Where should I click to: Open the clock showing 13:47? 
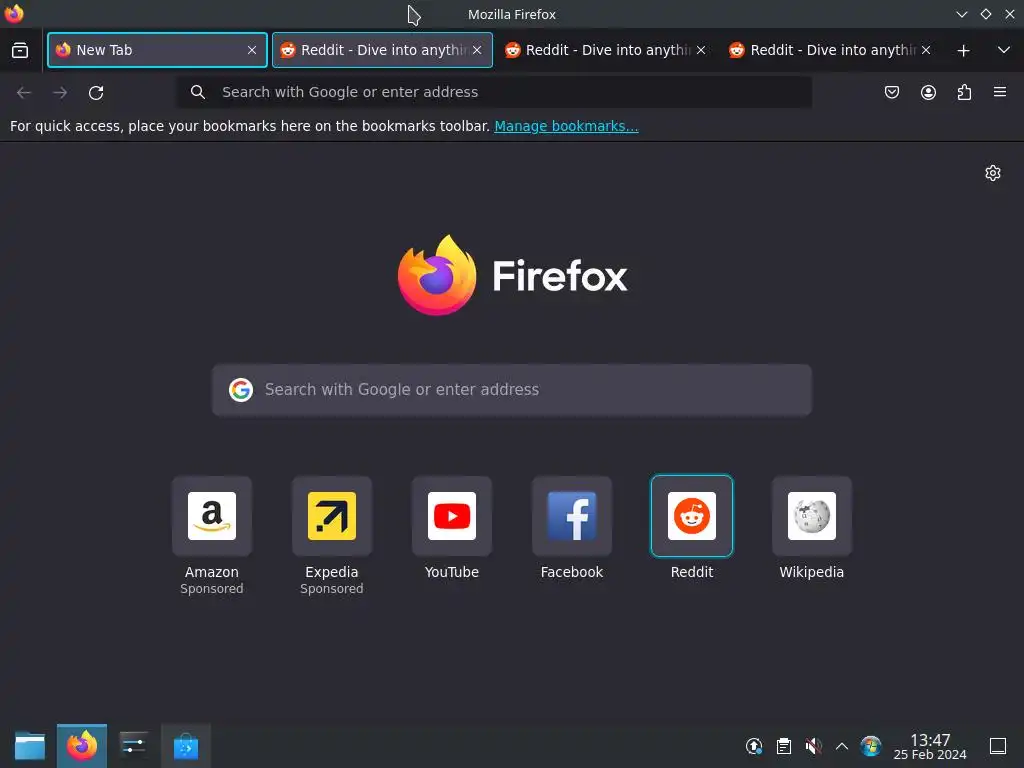[930, 746]
